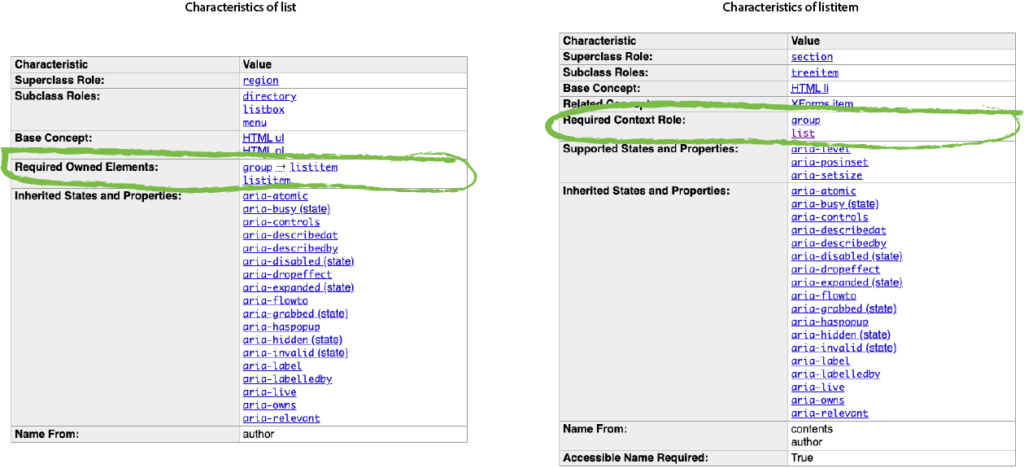The height and width of the screenshot is (468, 1024).
Task: Click 'author' in the list table
Action: 259,433
